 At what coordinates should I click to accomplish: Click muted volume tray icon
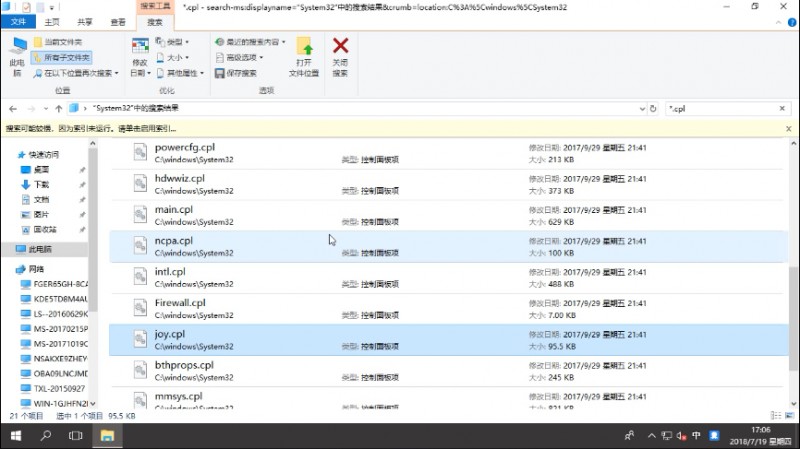pyautogui.click(x=681, y=435)
